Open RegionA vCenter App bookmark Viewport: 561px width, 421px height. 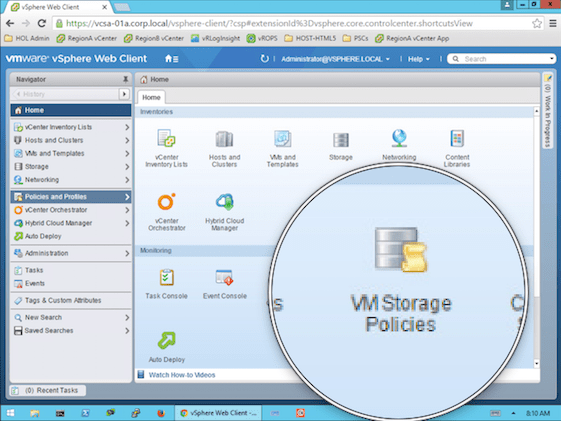(412, 38)
